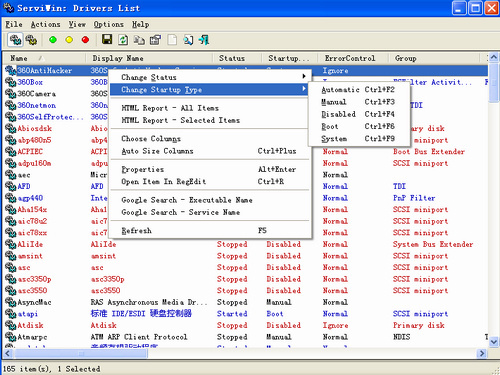Set startup type to System

click(x=359, y=139)
